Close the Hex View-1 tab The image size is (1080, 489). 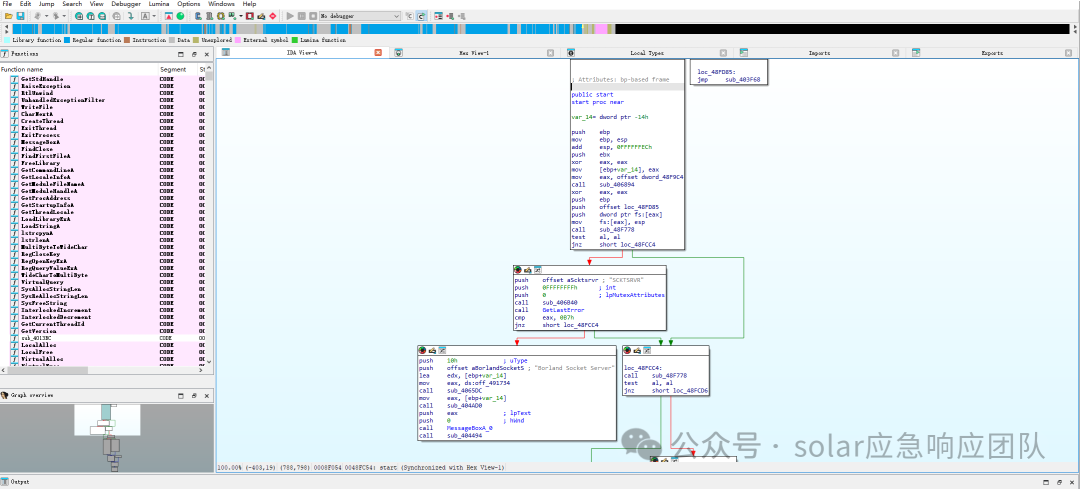550,53
